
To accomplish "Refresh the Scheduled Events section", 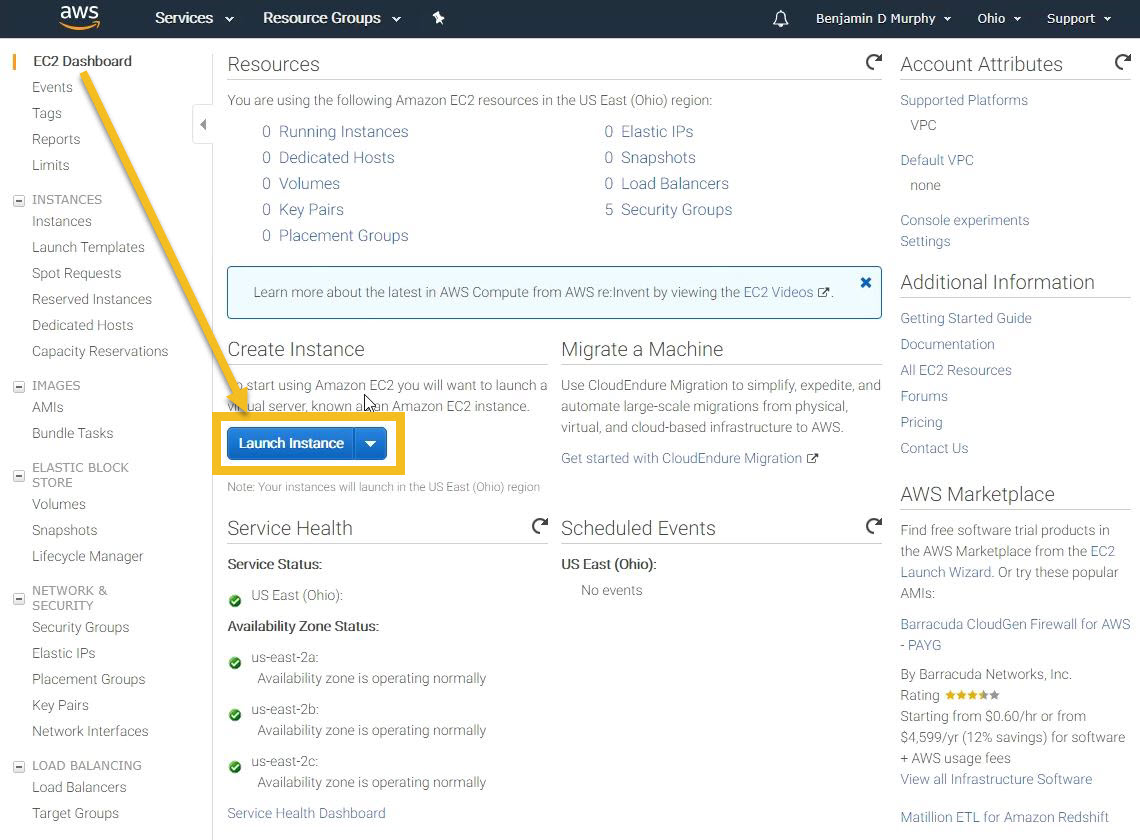I will [x=874, y=526].
